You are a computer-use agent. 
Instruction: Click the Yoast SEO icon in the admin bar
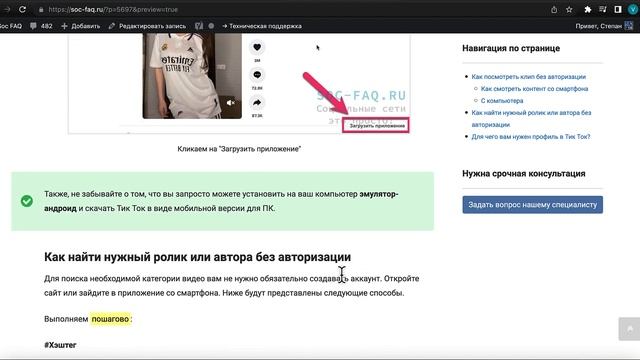pyautogui.click(x=199, y=26)
